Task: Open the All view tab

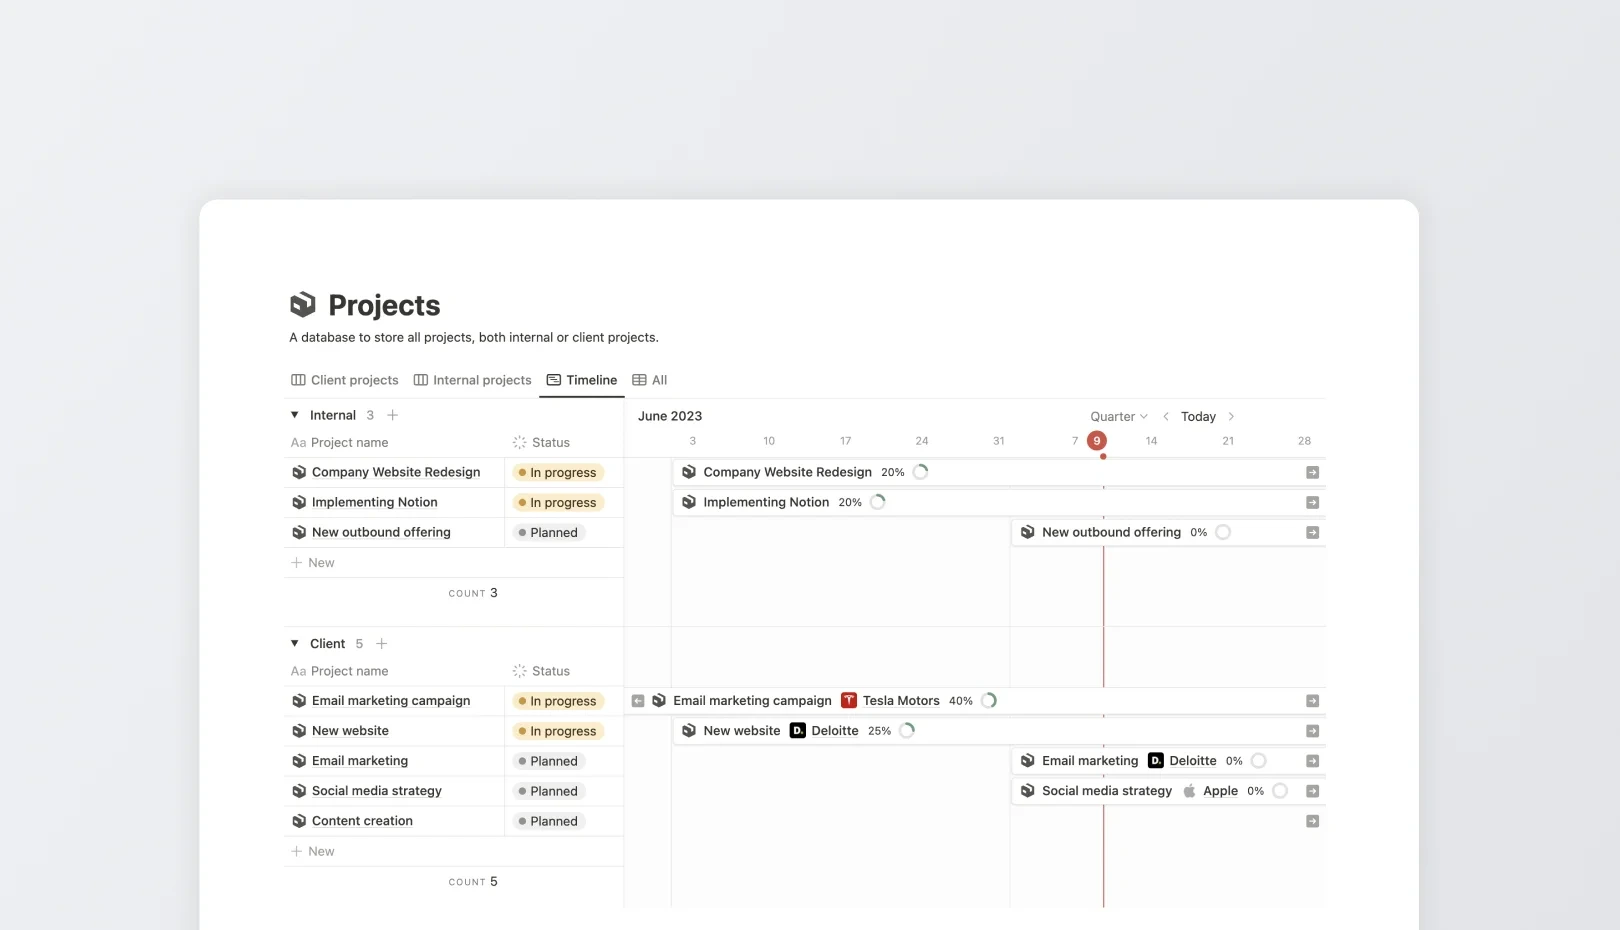Action: point(650,380)
